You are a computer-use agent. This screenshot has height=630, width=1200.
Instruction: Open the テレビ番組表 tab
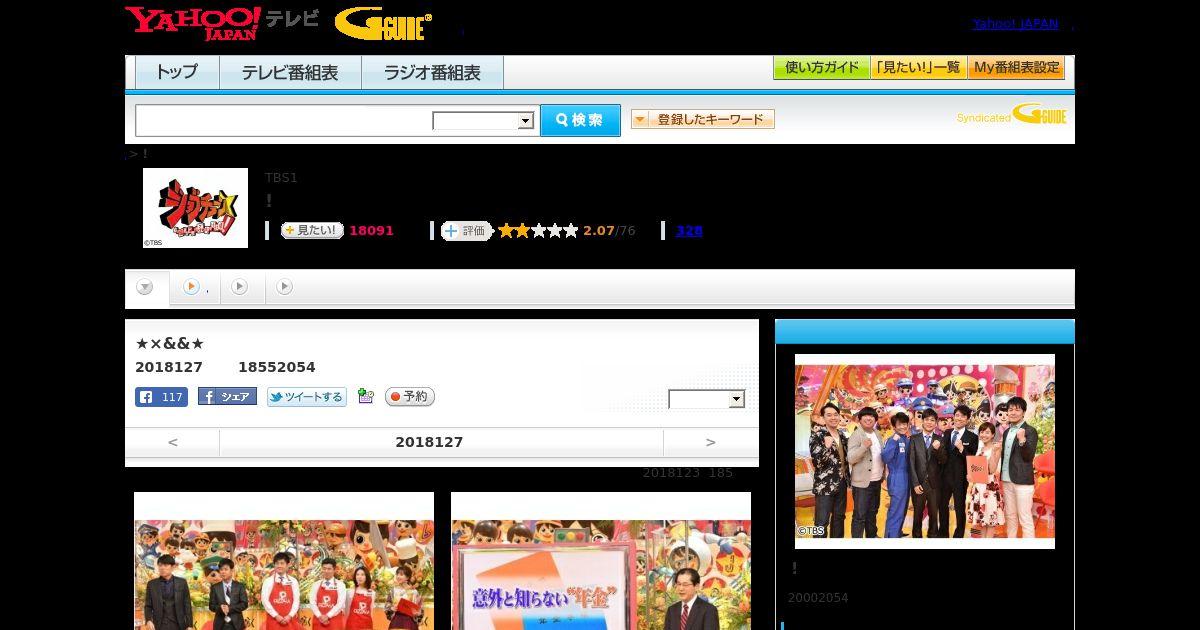click(290, 72)
